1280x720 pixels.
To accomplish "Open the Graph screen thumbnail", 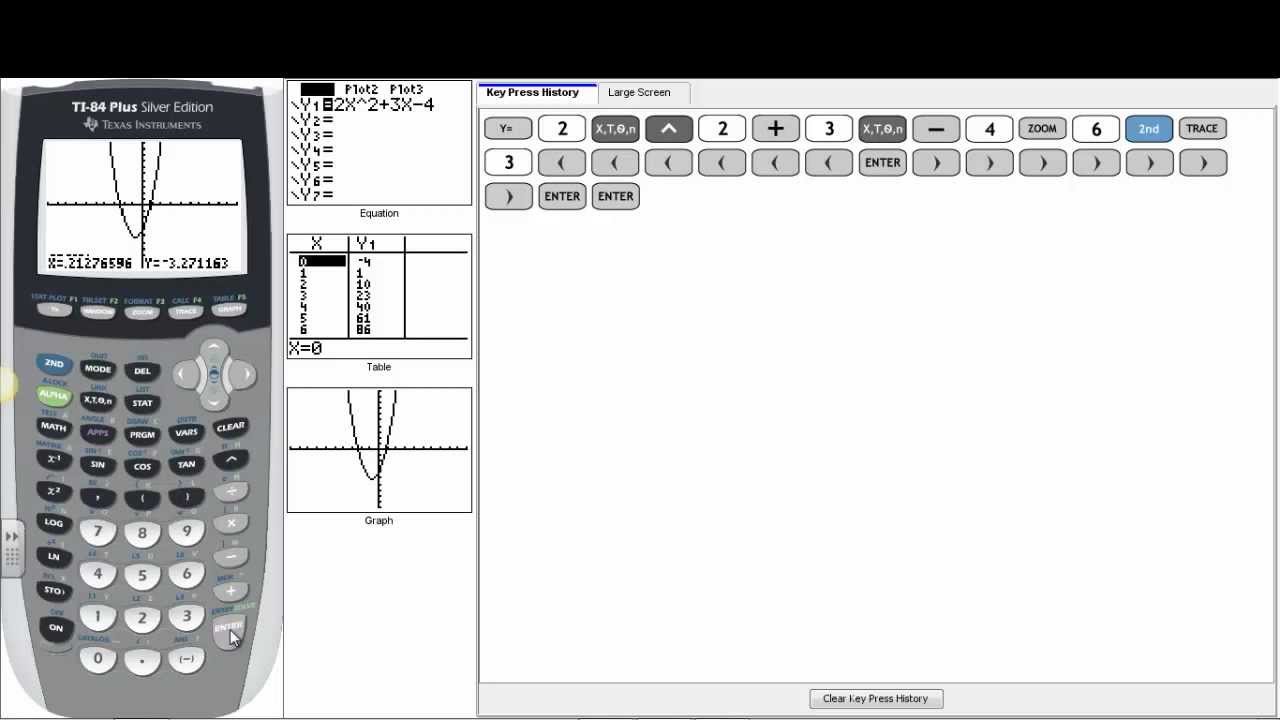I will pos(379,450).
